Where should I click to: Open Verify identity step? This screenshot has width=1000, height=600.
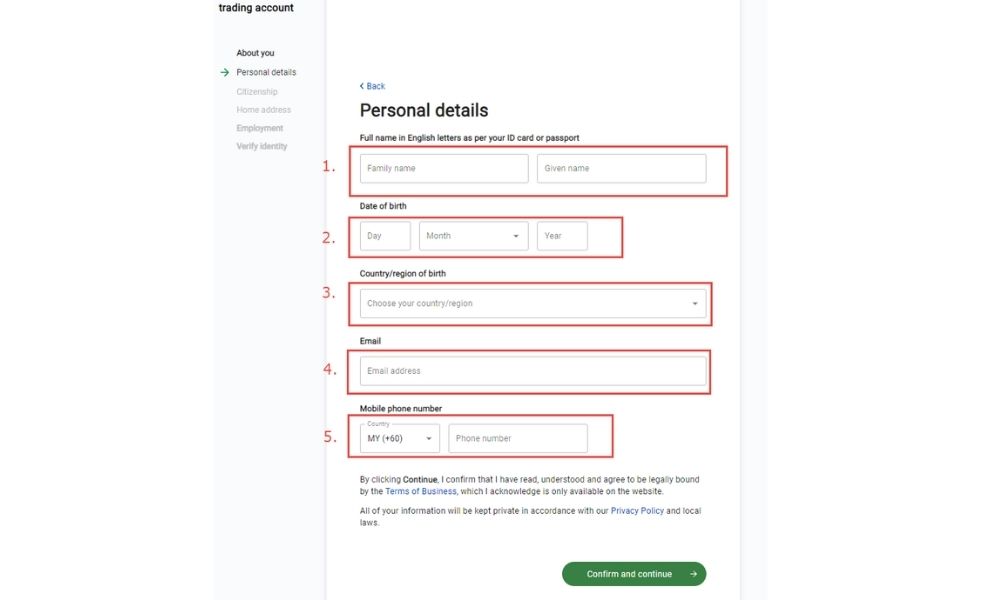coord(262,146)
